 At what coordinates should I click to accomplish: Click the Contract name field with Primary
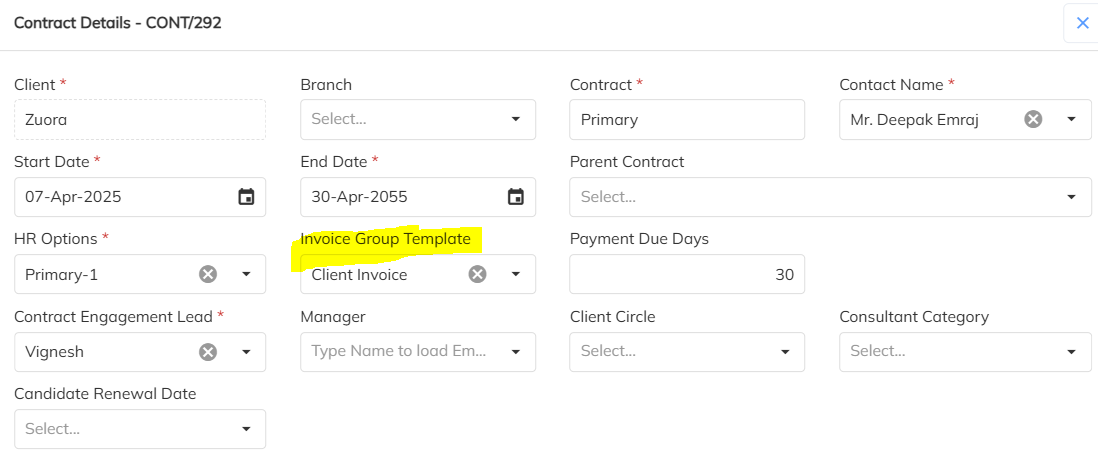point(686,119)
